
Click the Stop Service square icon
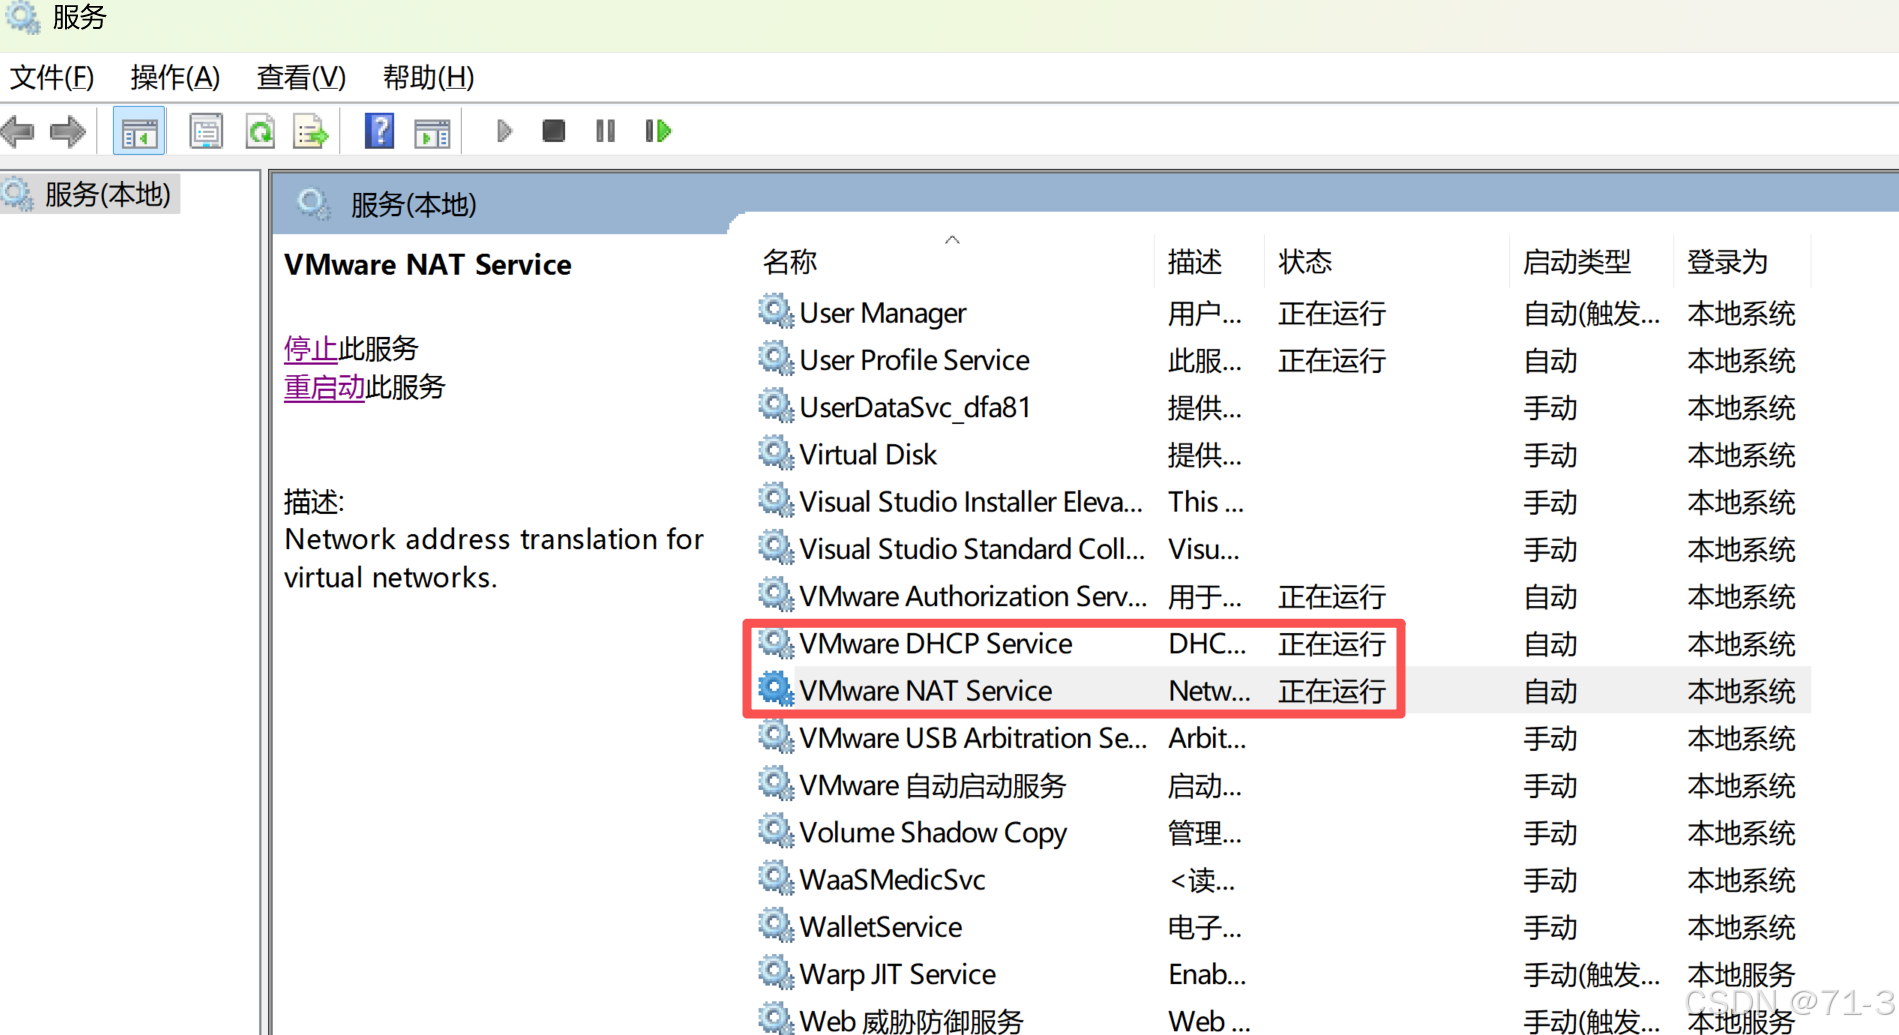click(553, 131)
